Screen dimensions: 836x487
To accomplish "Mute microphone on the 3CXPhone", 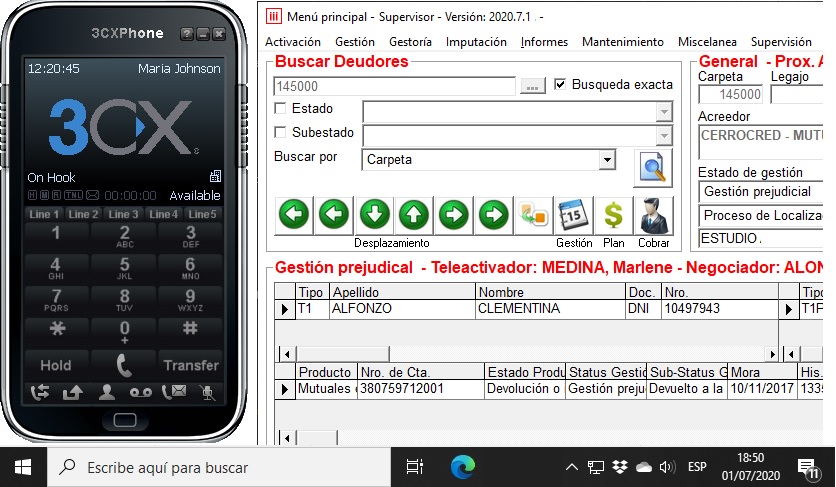I will pyautogui.click(x=207, y=392).
